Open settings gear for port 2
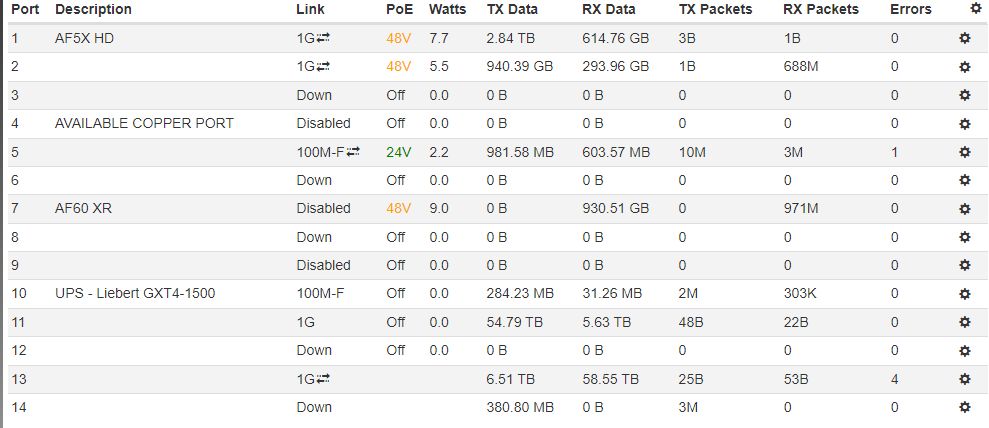This screenshot has width=989, height=428. pos(965,67)
